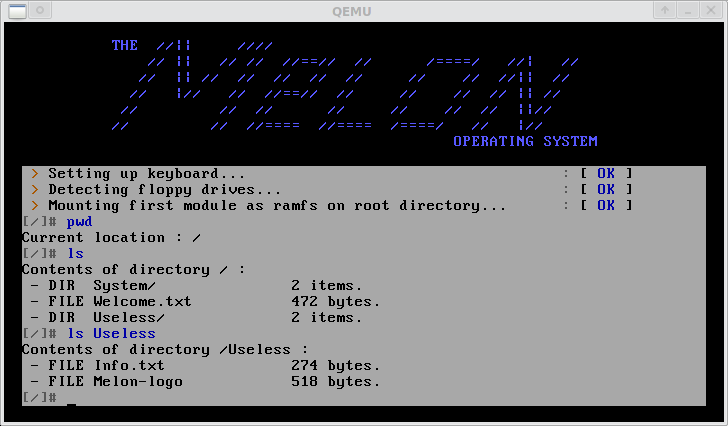Viewport: 728px width, 426px height.
Task: Click 'Contents of directory /Useless :' line
Action: click(165, 350)
